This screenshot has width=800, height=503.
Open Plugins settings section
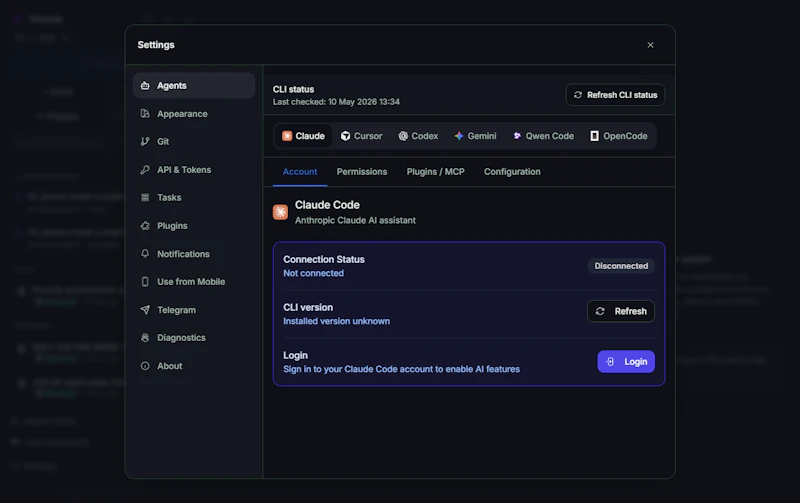[x=194, y=225]
